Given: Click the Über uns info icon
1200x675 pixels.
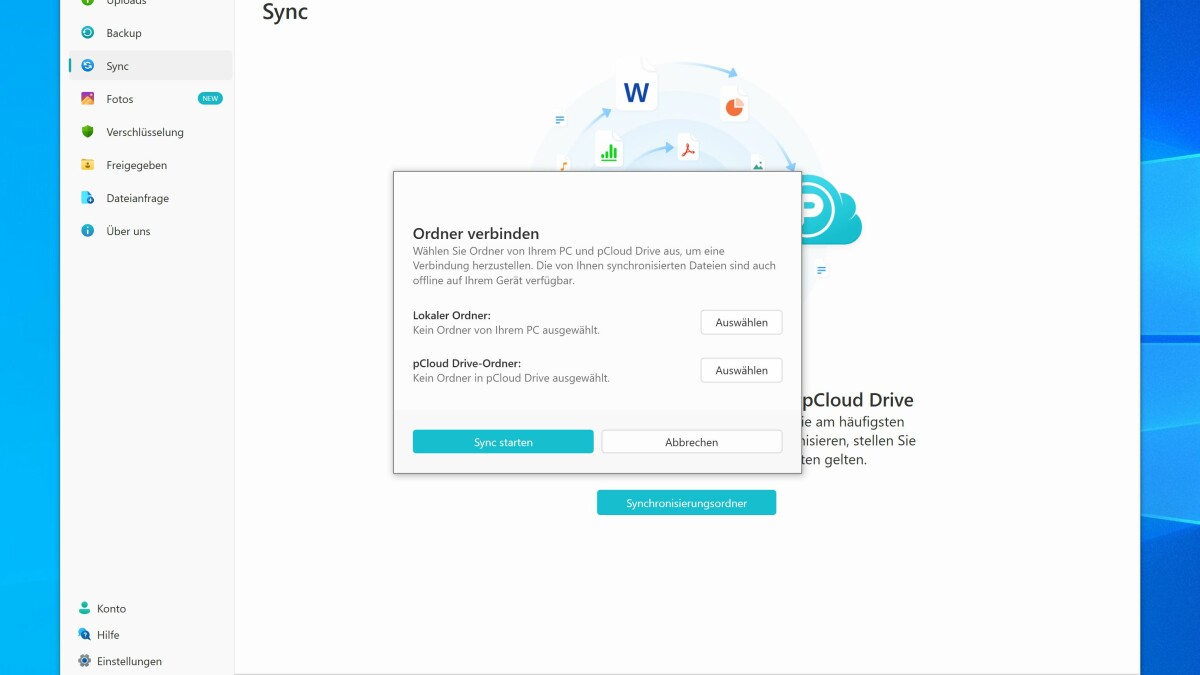Looking at the screenshot, I should point(87,231).
